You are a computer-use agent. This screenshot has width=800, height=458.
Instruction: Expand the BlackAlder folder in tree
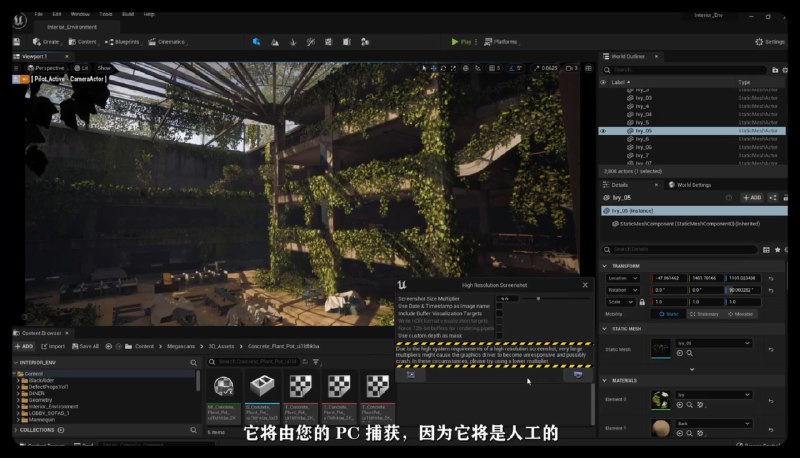coord(19,380)
